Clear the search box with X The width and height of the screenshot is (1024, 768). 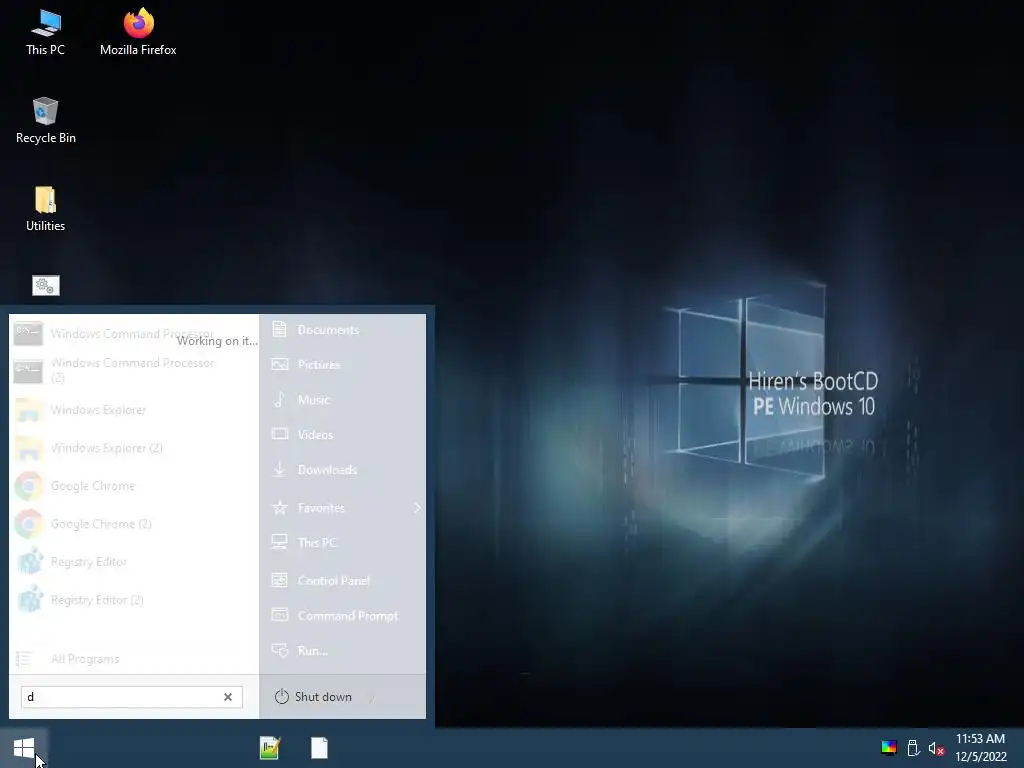point(228,697)
